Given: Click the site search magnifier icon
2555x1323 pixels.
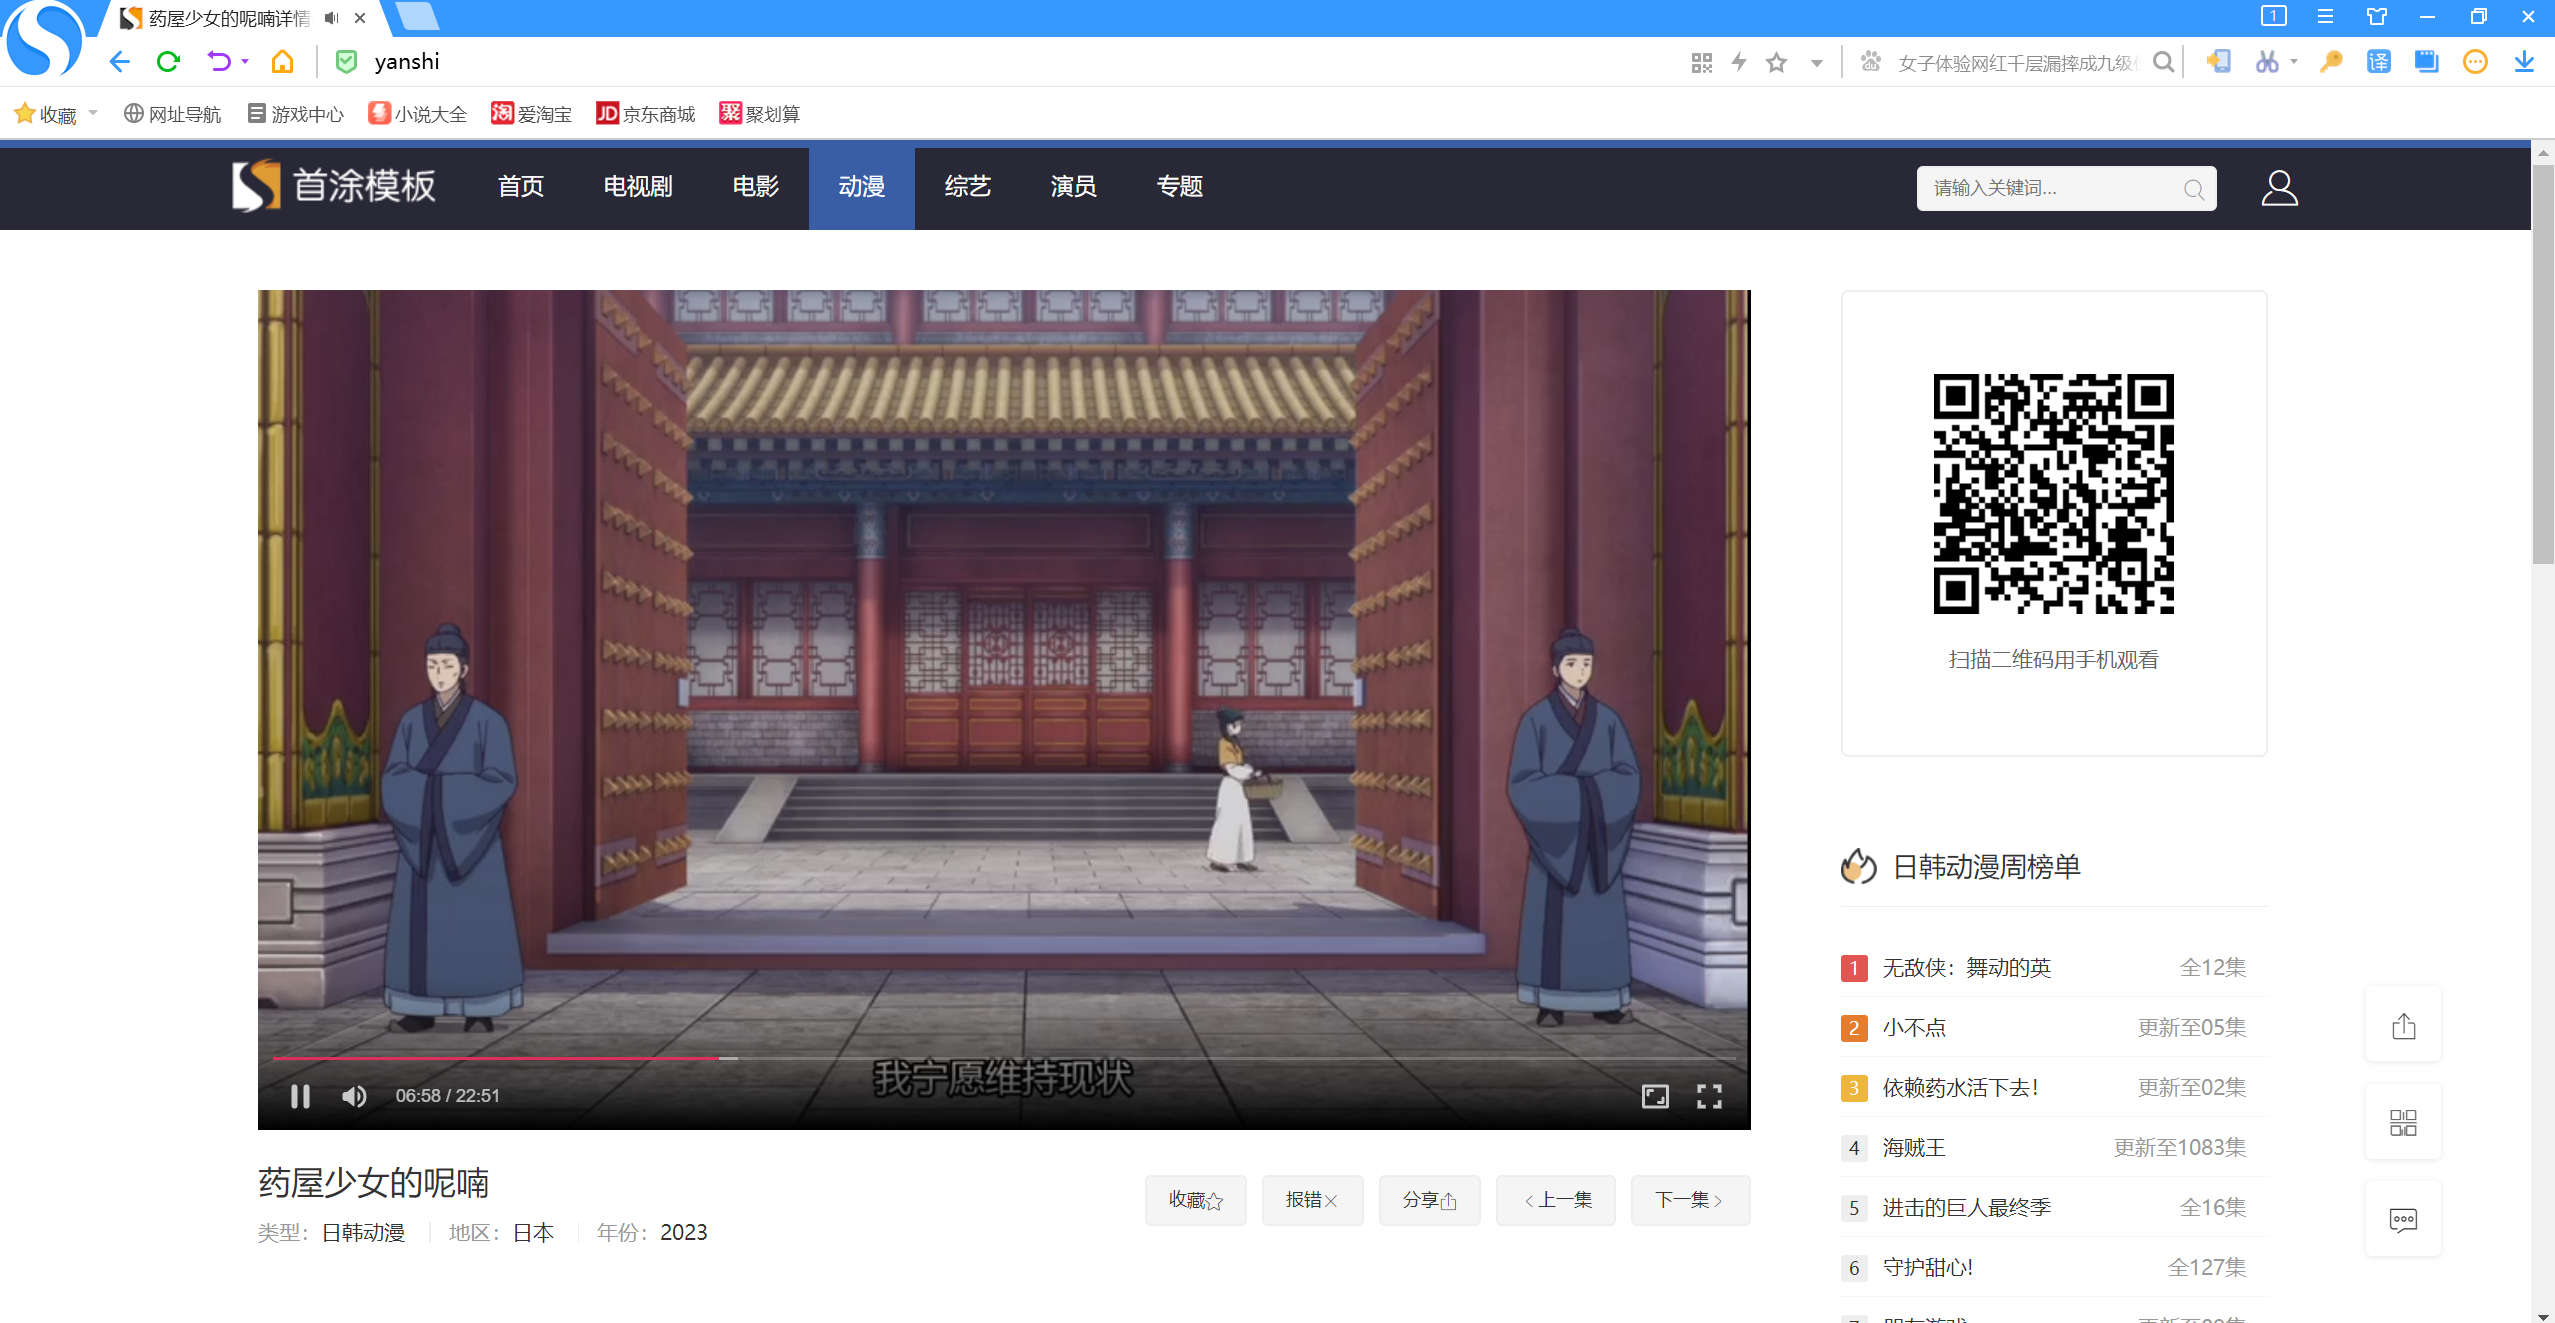Looking at the screenshot, I should click(x=2193, y=189).
